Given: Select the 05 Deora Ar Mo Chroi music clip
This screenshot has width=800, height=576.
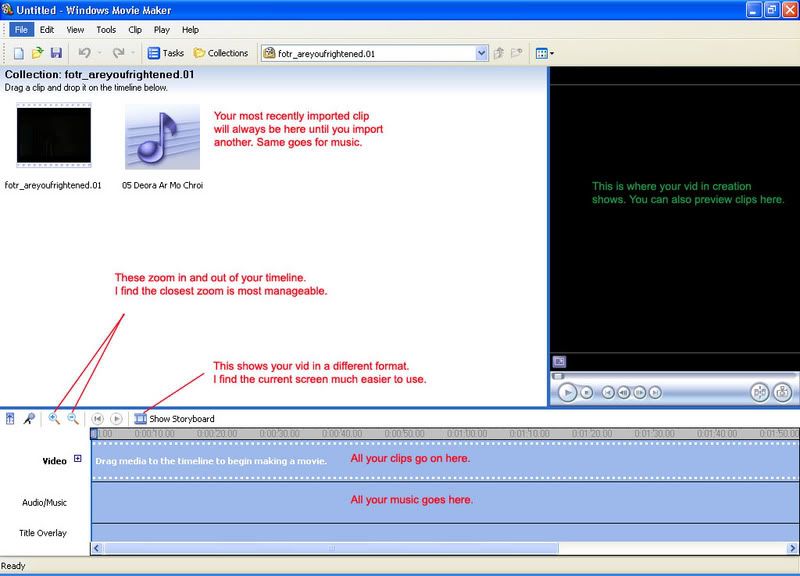Looking at the screenshot, I should click(x=162, y=137).
